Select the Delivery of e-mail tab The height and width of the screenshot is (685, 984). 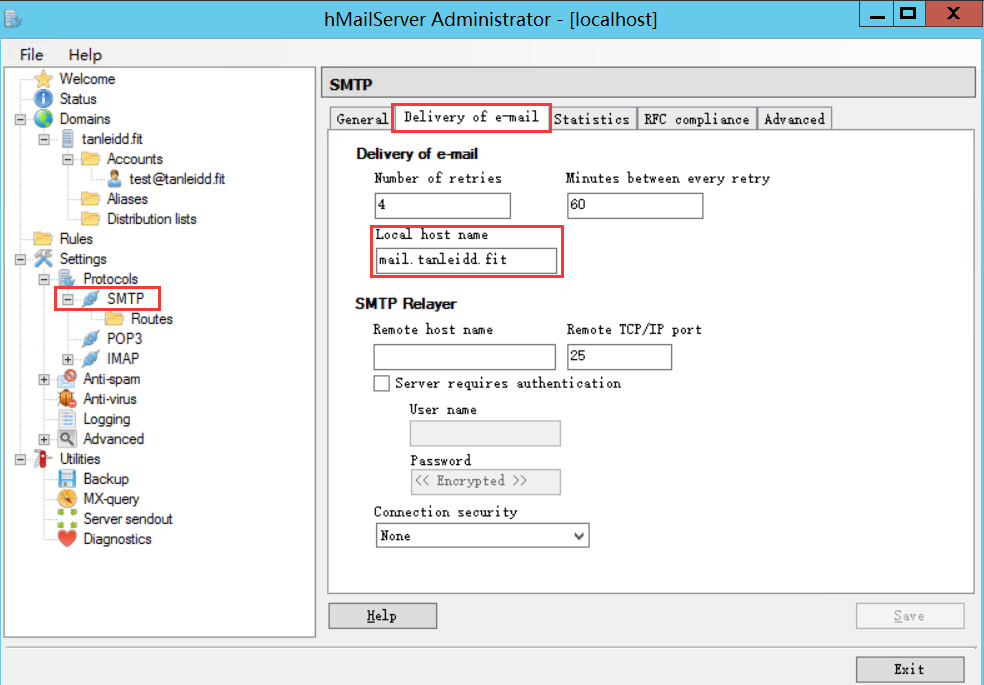click(x=471, y=117)
